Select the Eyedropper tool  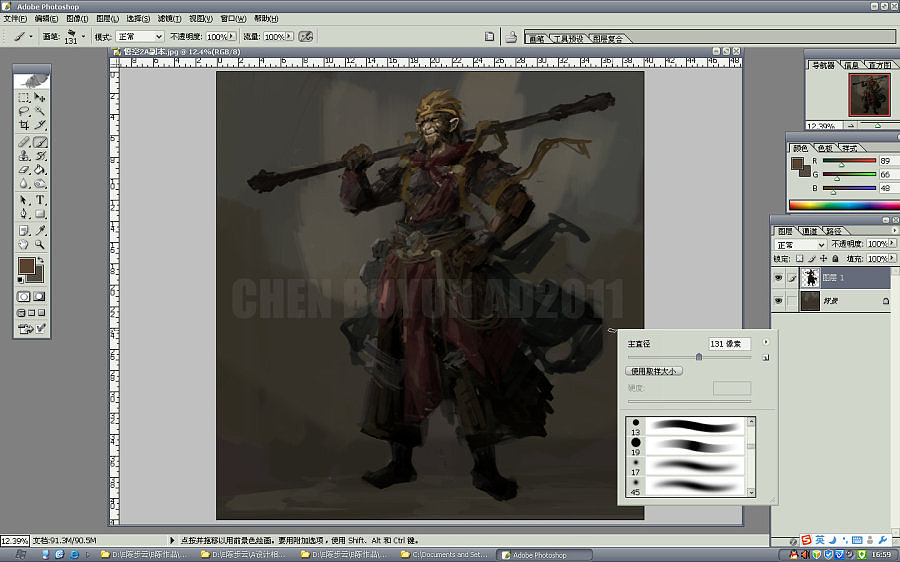point(40,229)
